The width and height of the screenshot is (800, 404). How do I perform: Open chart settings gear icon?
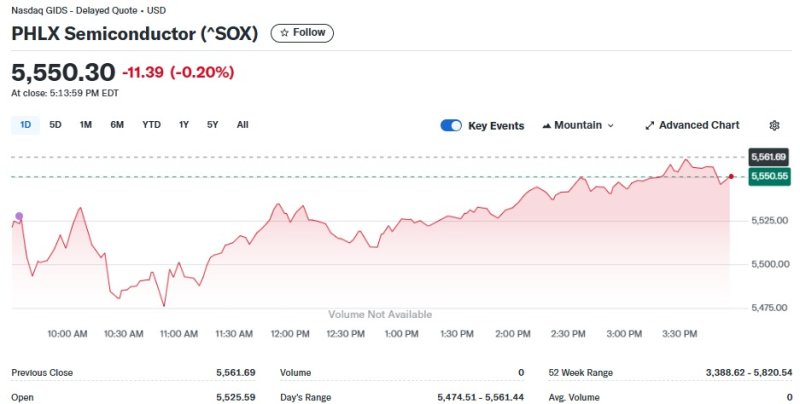pos(774,125)
